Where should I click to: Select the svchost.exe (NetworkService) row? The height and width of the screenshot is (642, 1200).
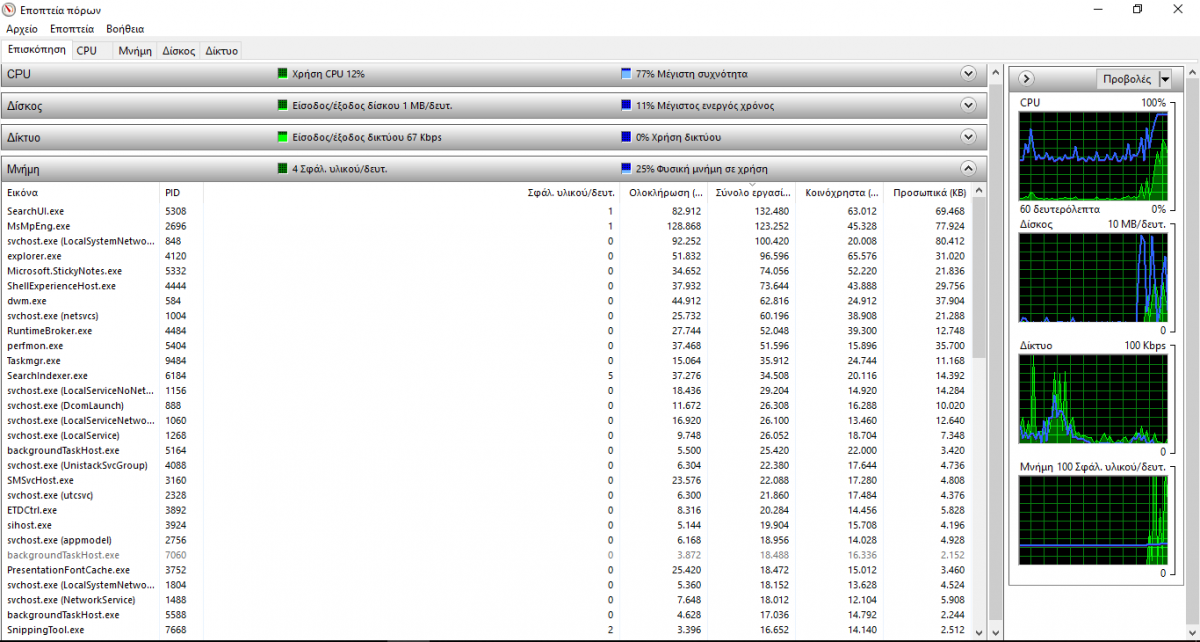tap(487, 600)
